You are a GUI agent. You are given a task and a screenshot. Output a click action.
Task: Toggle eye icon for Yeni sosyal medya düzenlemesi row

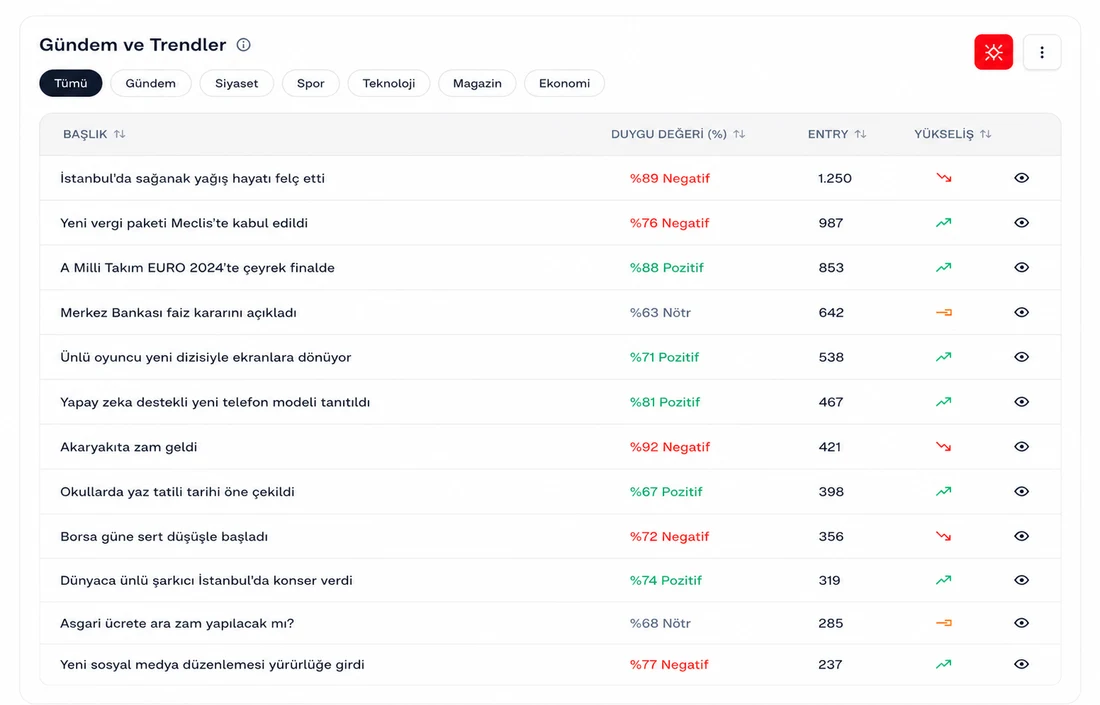click(1021, 664)
